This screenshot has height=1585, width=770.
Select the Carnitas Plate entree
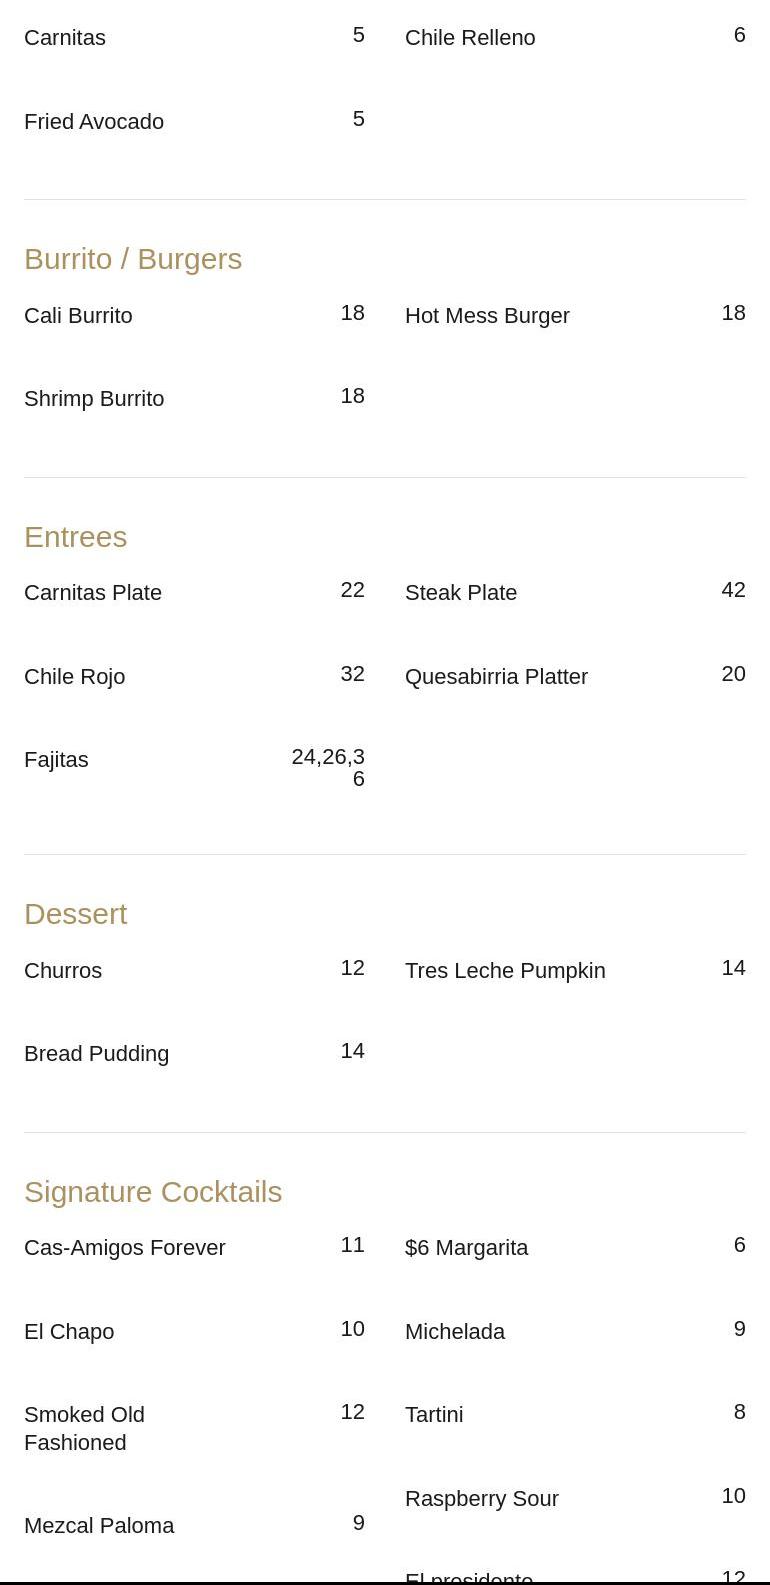[93, 593]
